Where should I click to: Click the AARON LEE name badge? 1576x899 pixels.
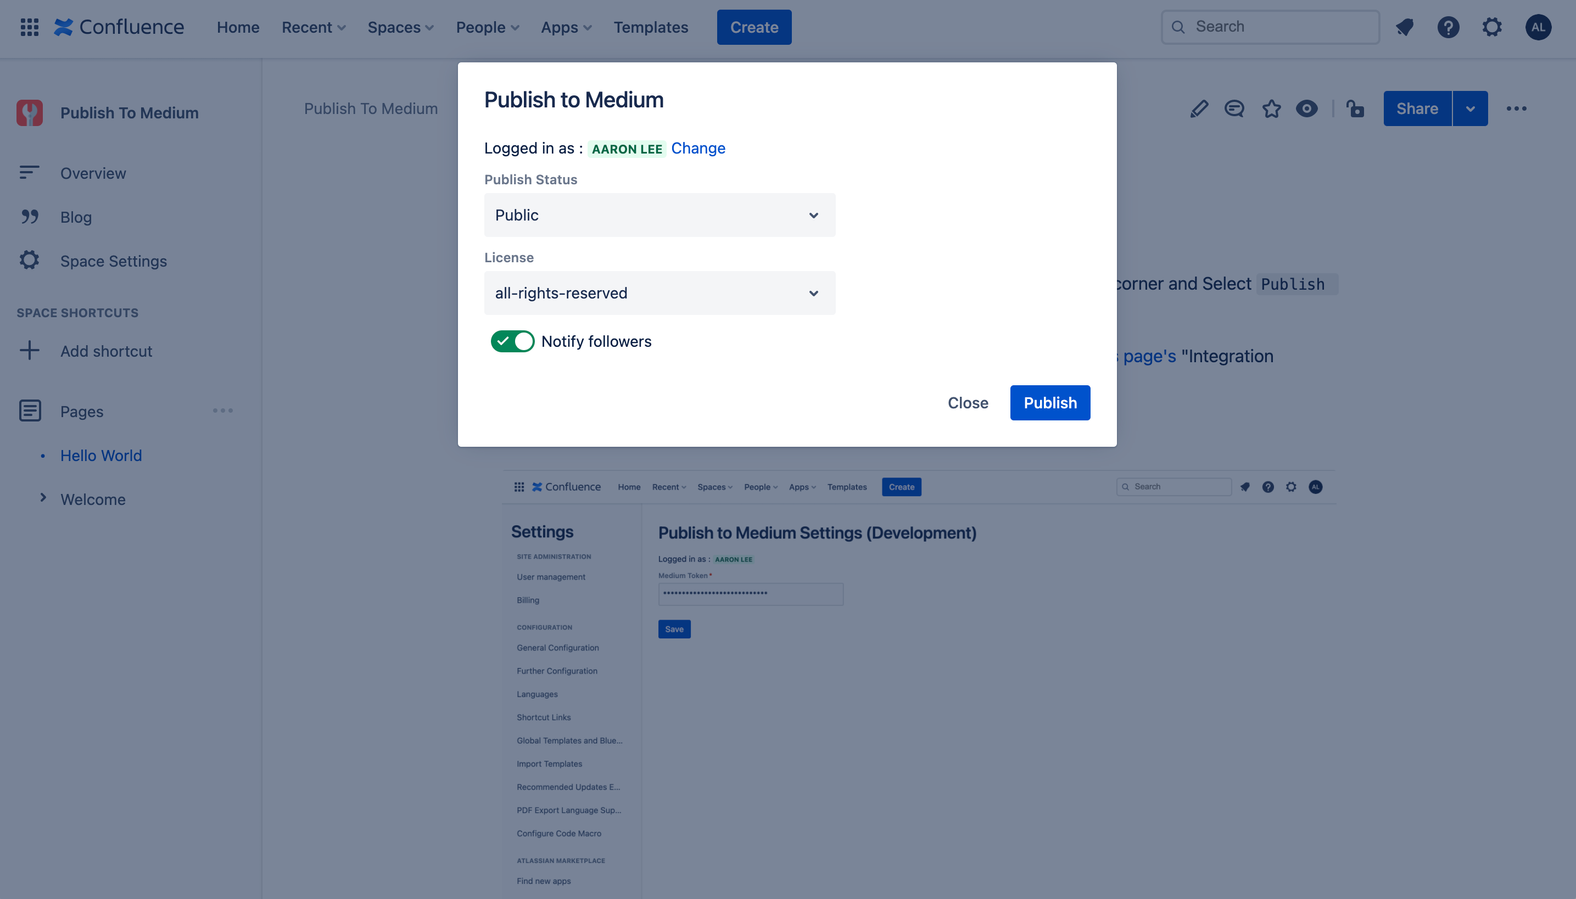click(x=627, y=149)
